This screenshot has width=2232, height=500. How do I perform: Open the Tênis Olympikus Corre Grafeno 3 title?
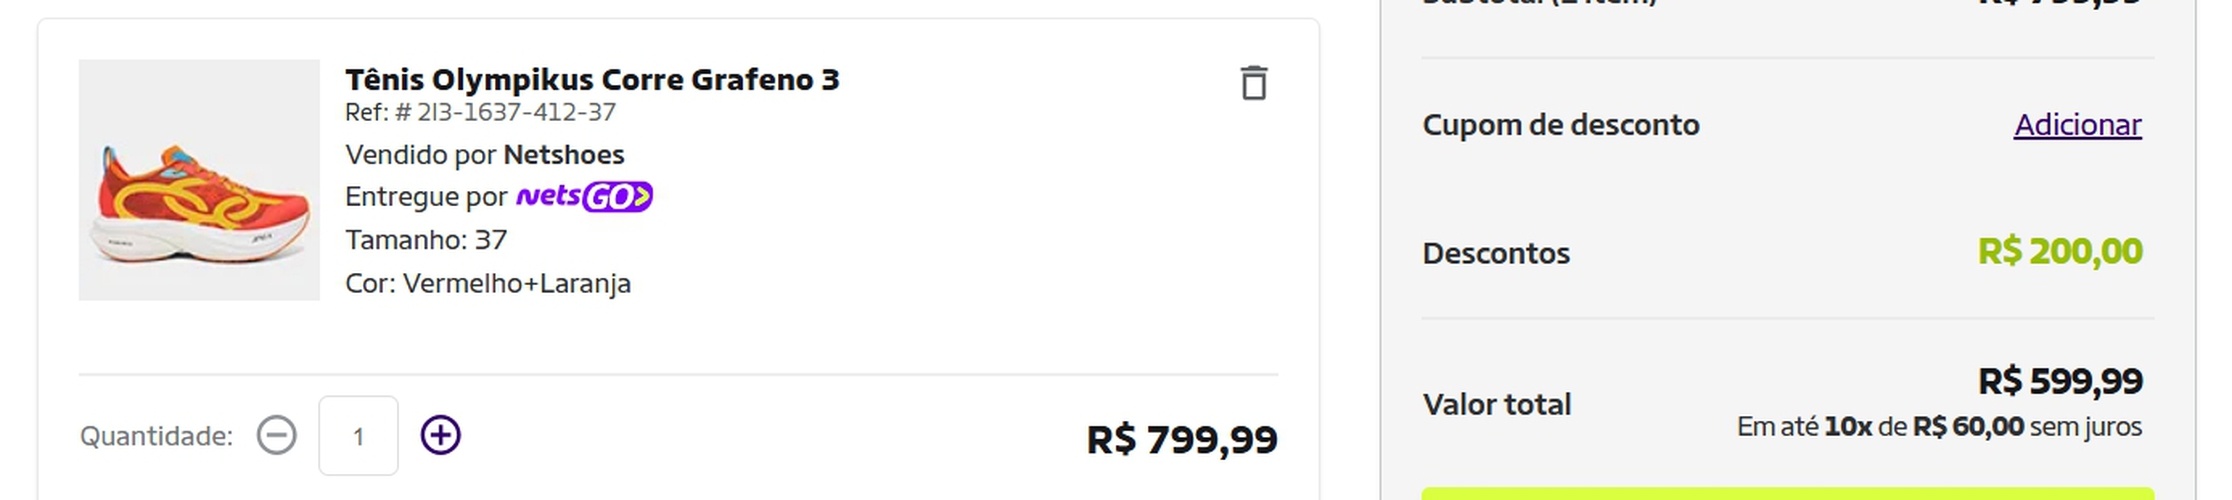(x=592, y=80)
